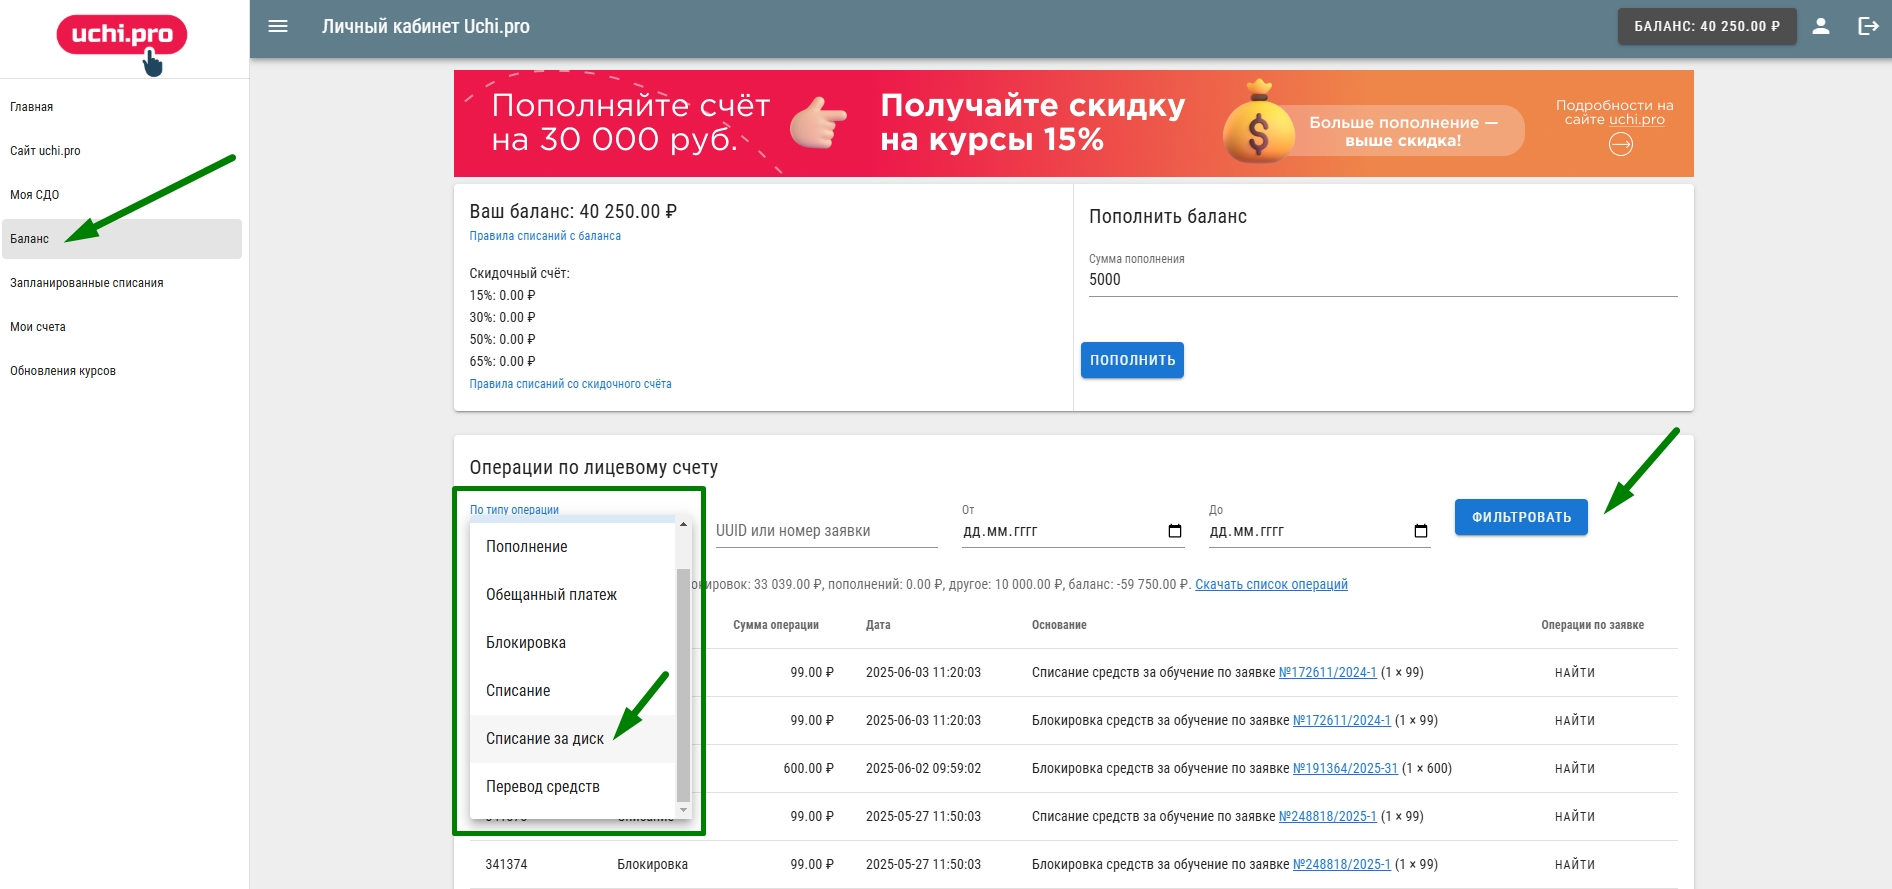Go to Сайт uchi.pro in sidebar
1892x889 pixels.
(121, 151)
